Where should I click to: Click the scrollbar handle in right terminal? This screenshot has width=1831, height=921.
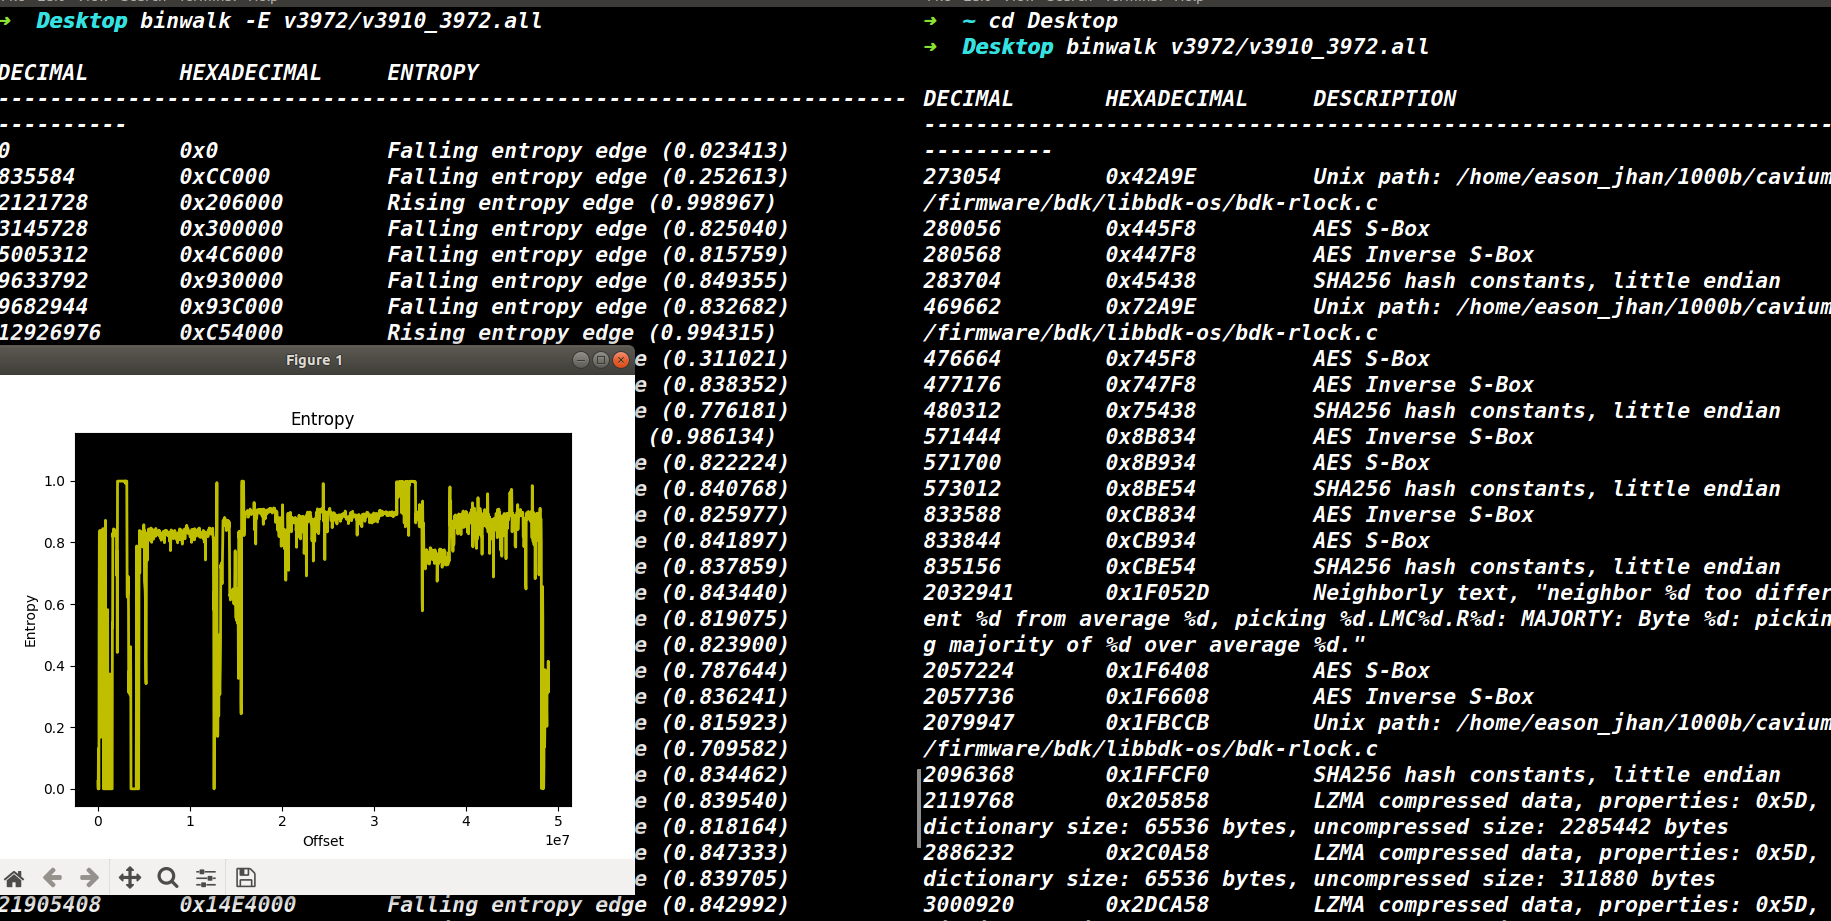point(919,808)
